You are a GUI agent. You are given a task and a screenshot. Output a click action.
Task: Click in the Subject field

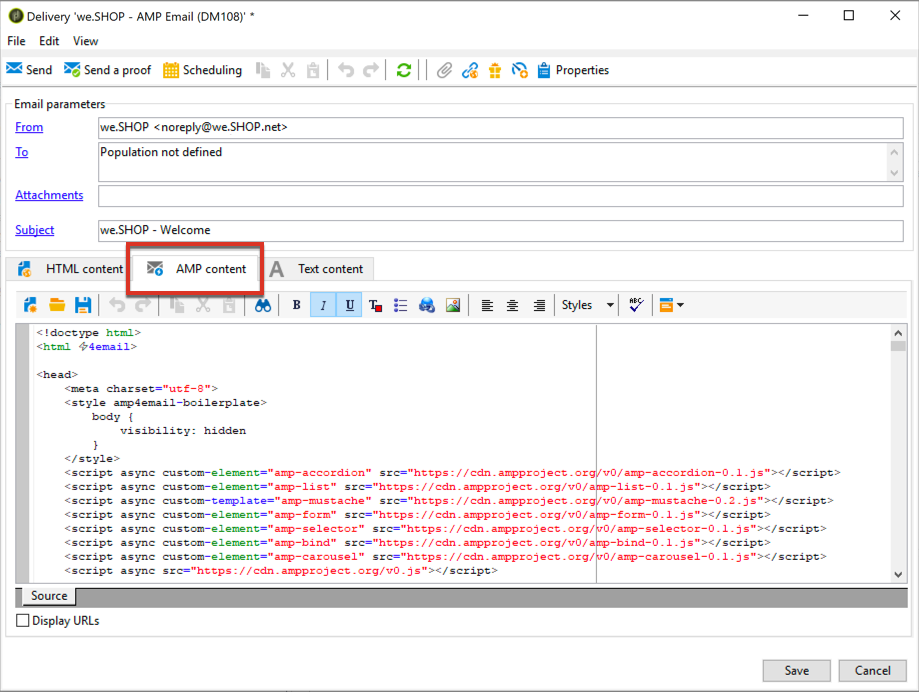[x=501, y=230]
